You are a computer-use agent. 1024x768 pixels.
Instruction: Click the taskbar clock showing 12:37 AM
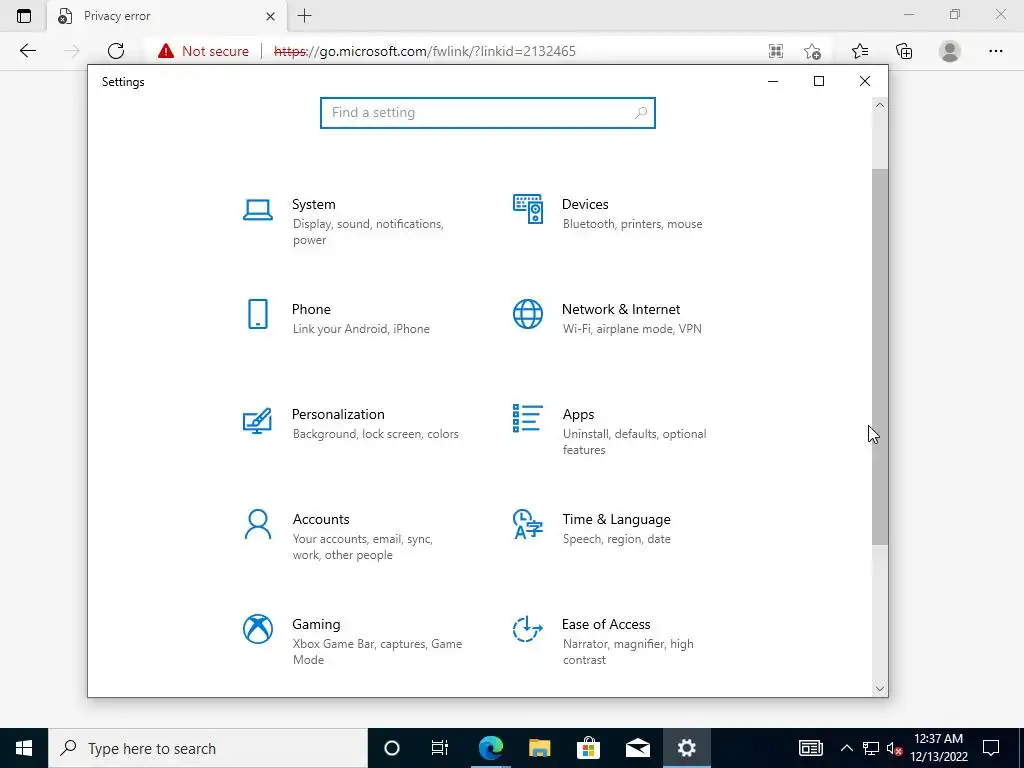938,748
